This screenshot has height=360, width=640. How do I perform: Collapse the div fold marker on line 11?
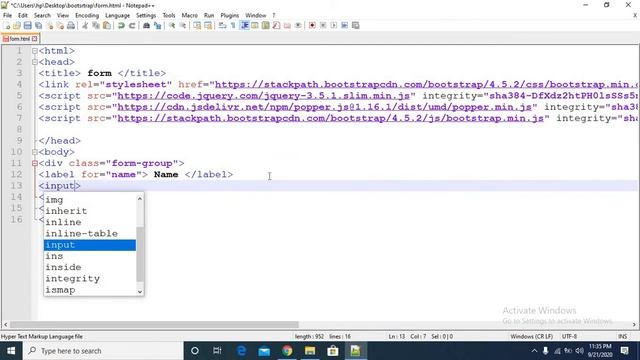(35, 163)
